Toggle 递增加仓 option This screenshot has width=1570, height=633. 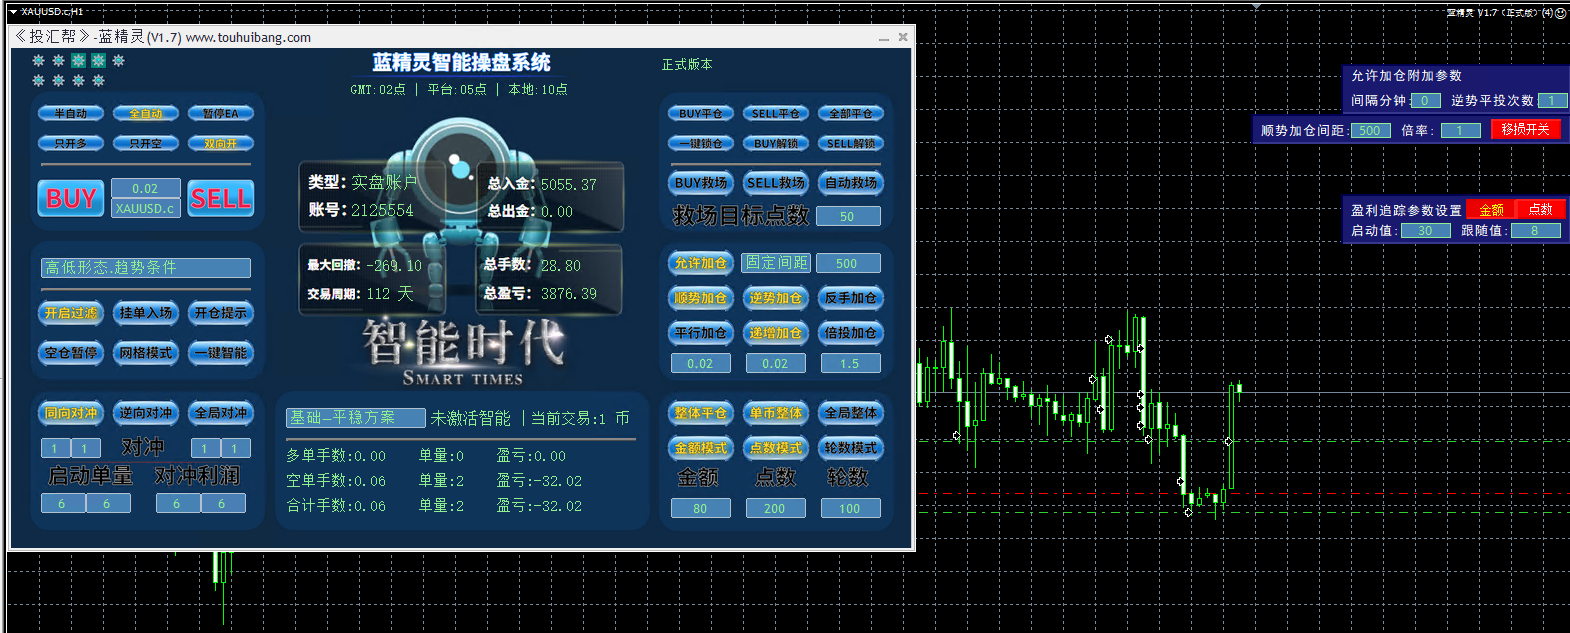pyautogui.click(x=776, y=333)
